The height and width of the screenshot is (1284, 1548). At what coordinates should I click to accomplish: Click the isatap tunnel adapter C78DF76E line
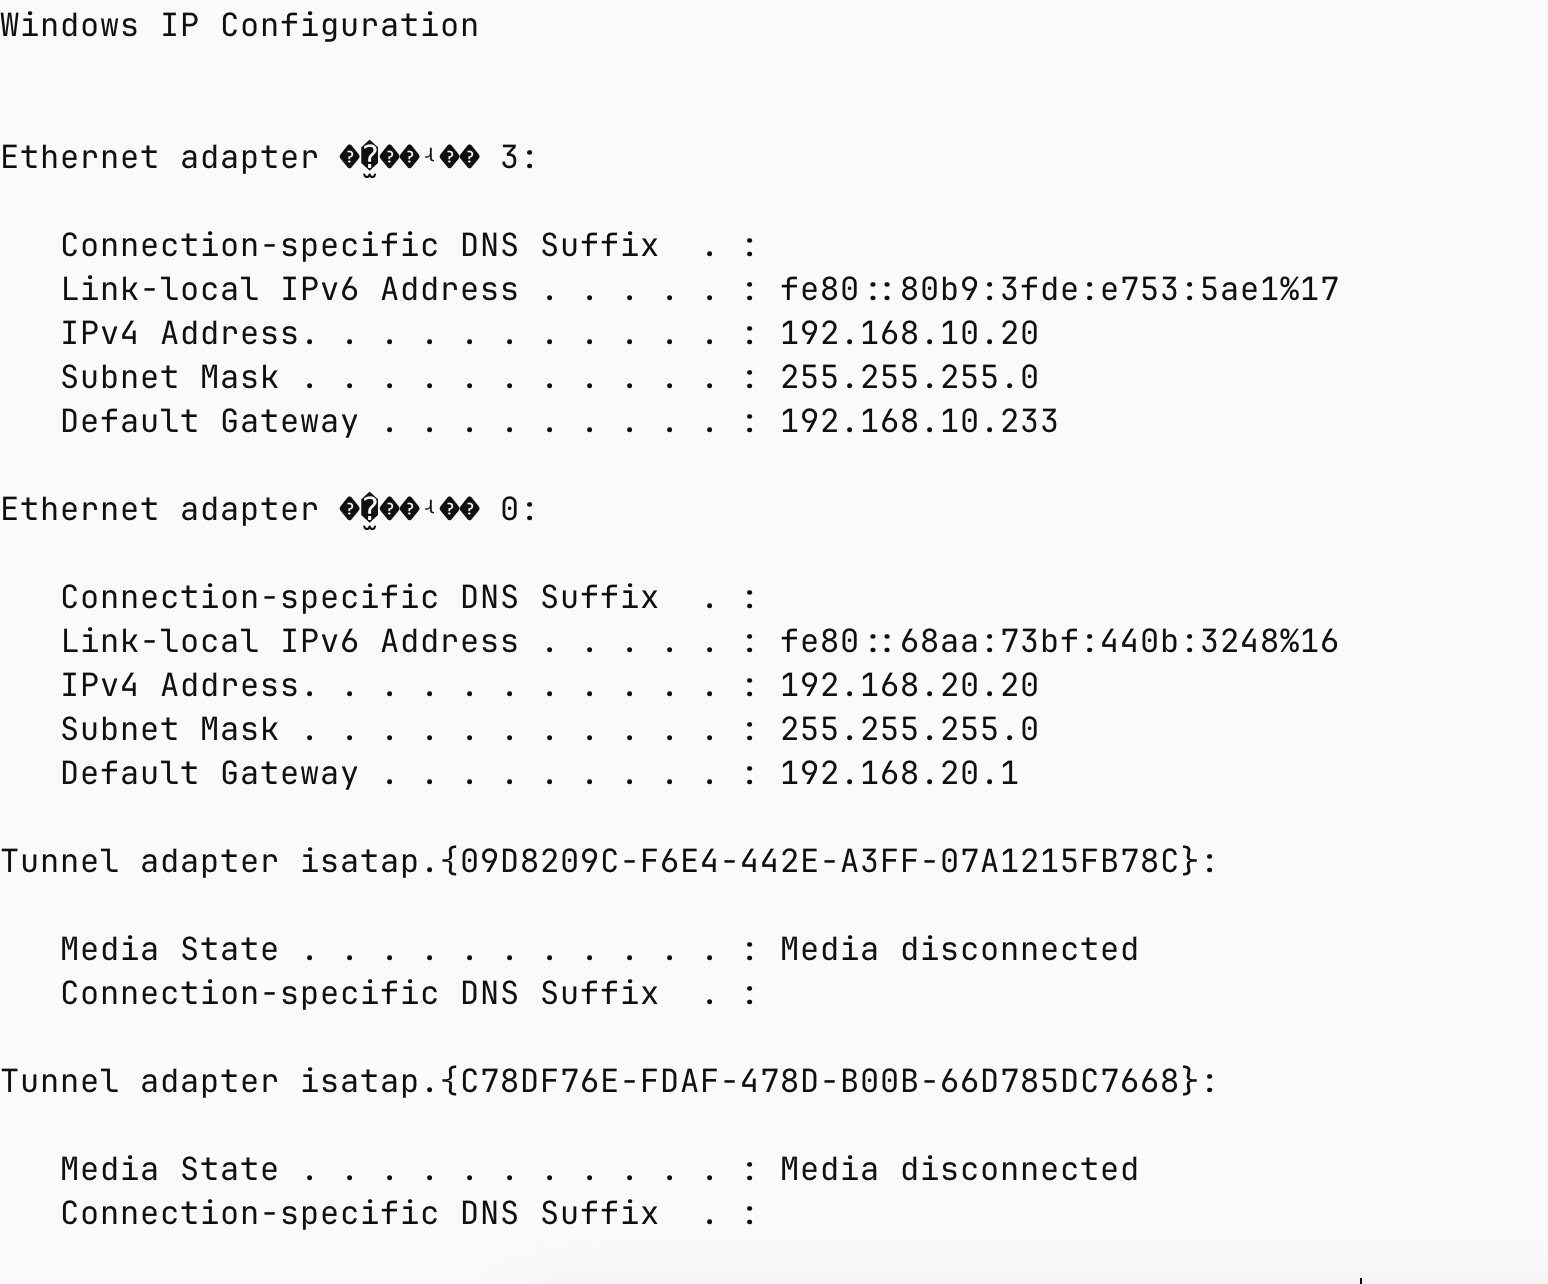coord(609,1082)
